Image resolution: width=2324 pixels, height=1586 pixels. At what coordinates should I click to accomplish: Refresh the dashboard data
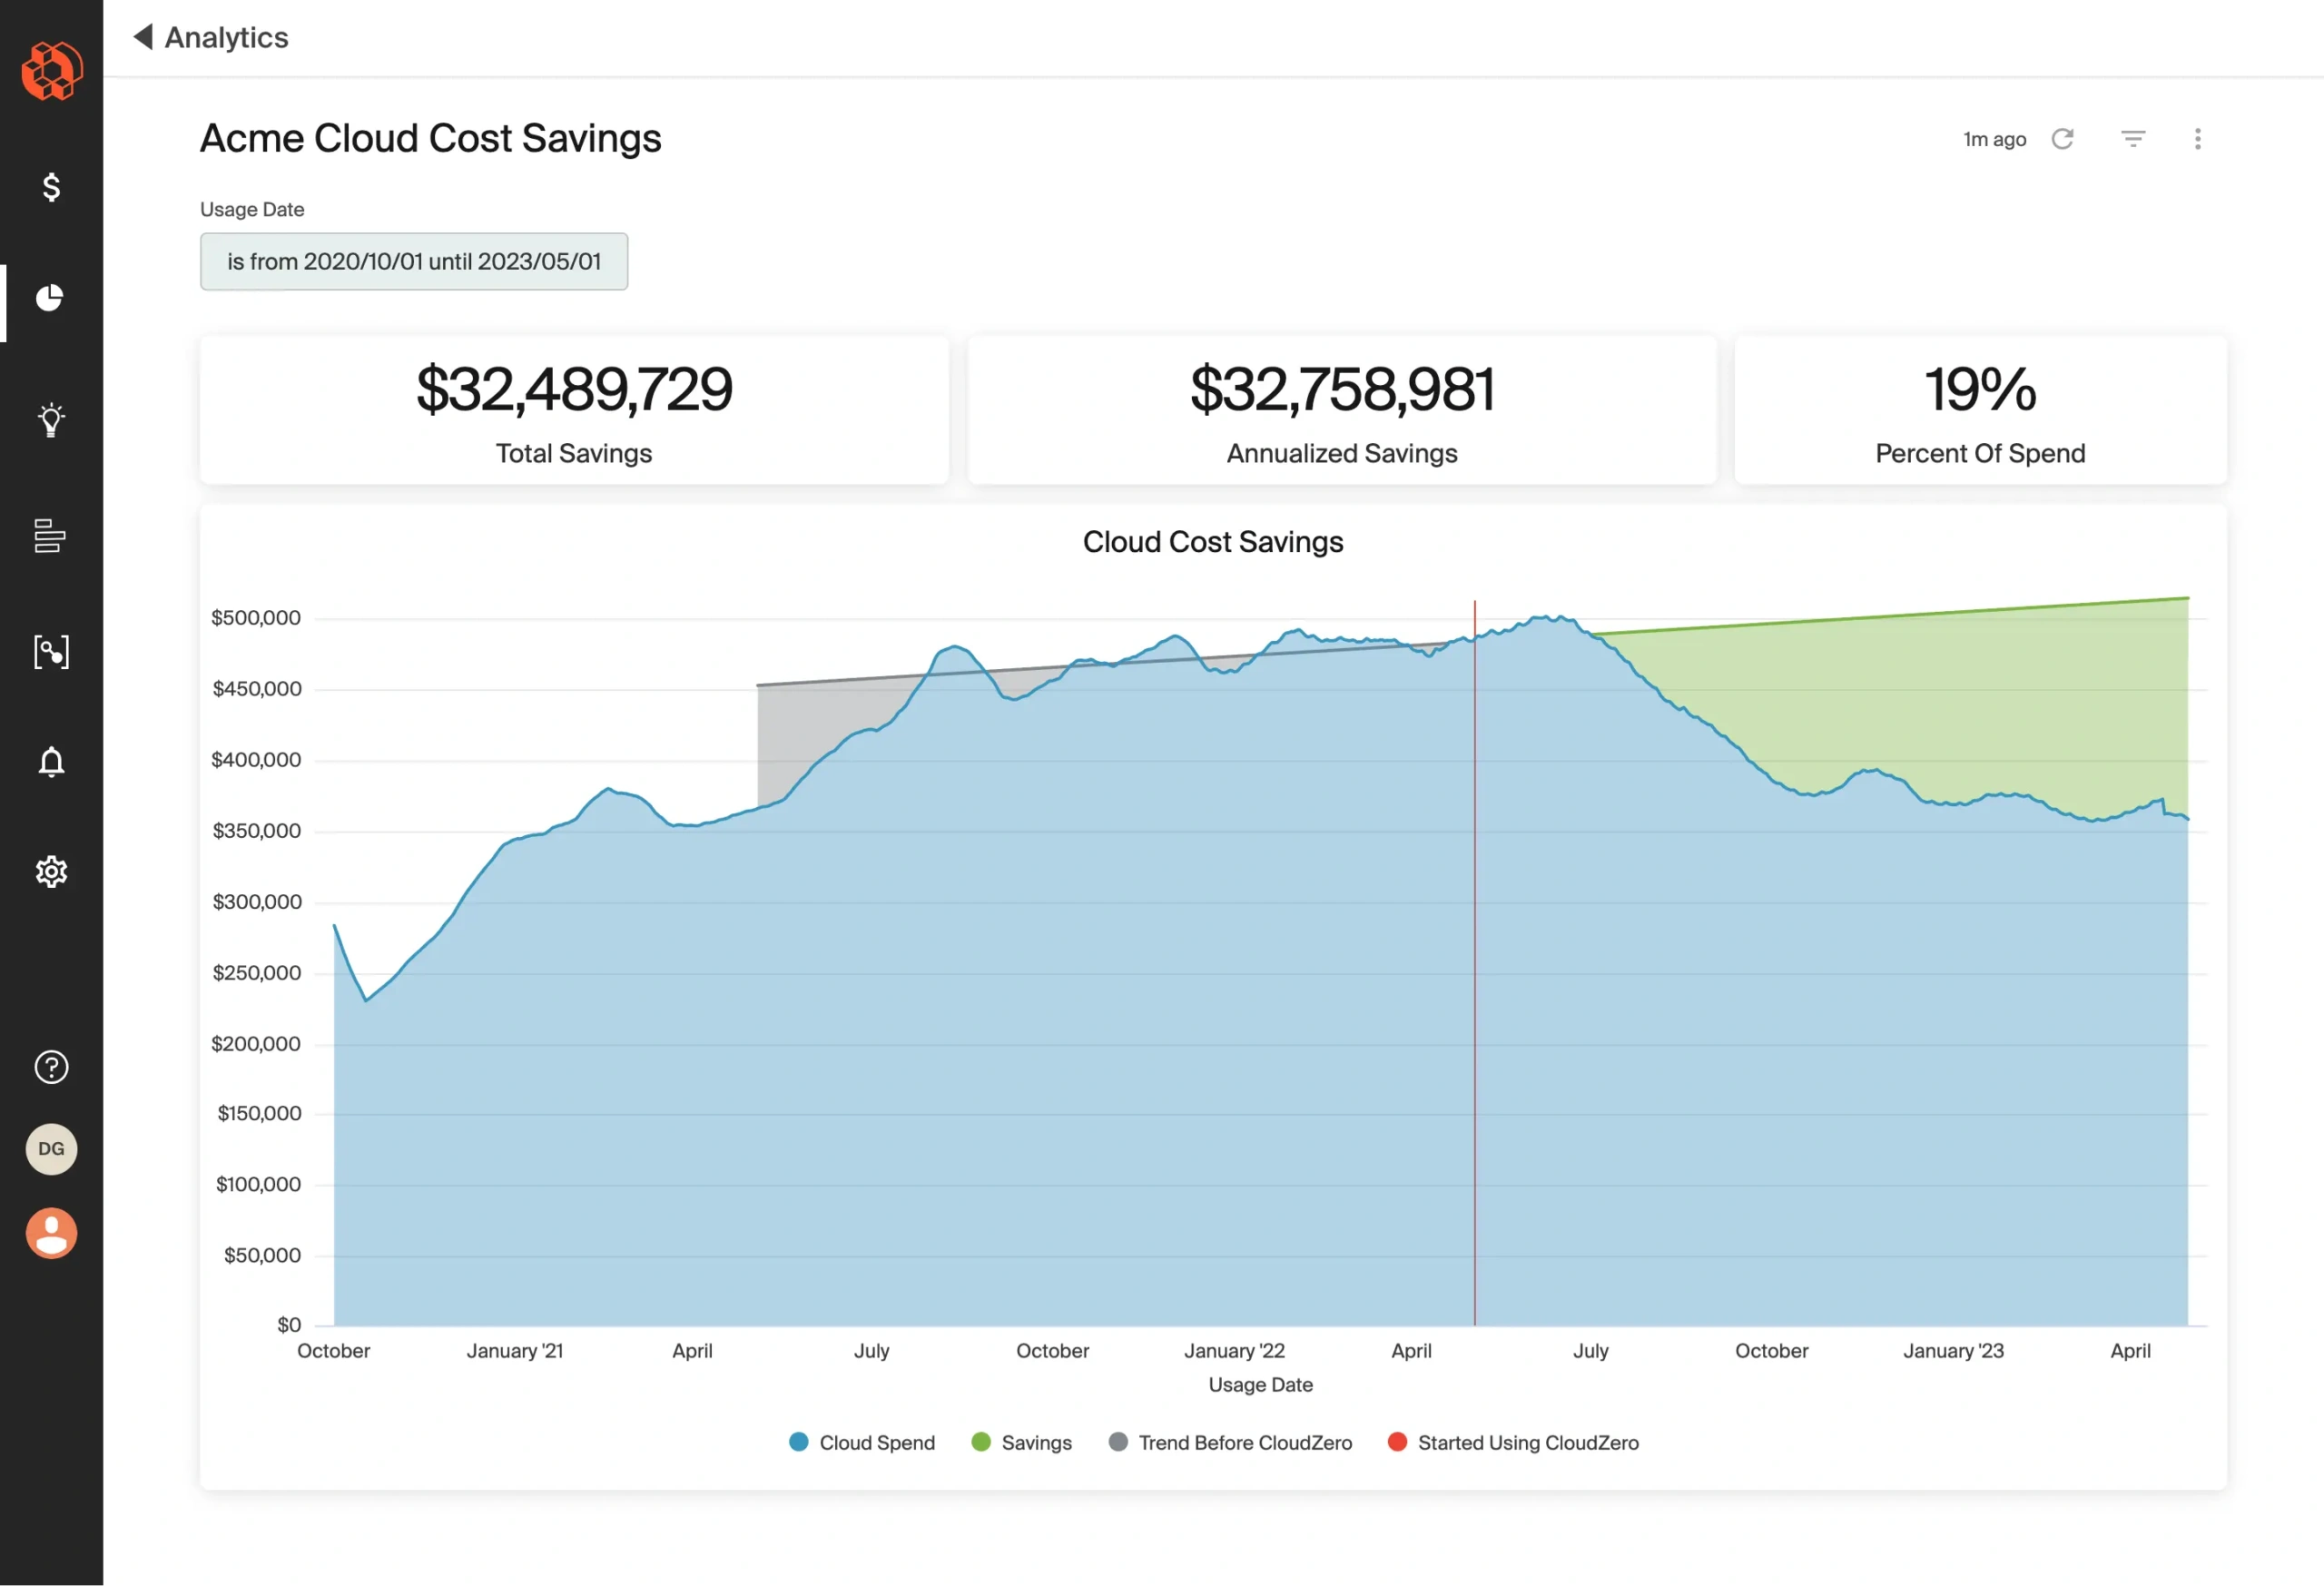click(2063, 139)
